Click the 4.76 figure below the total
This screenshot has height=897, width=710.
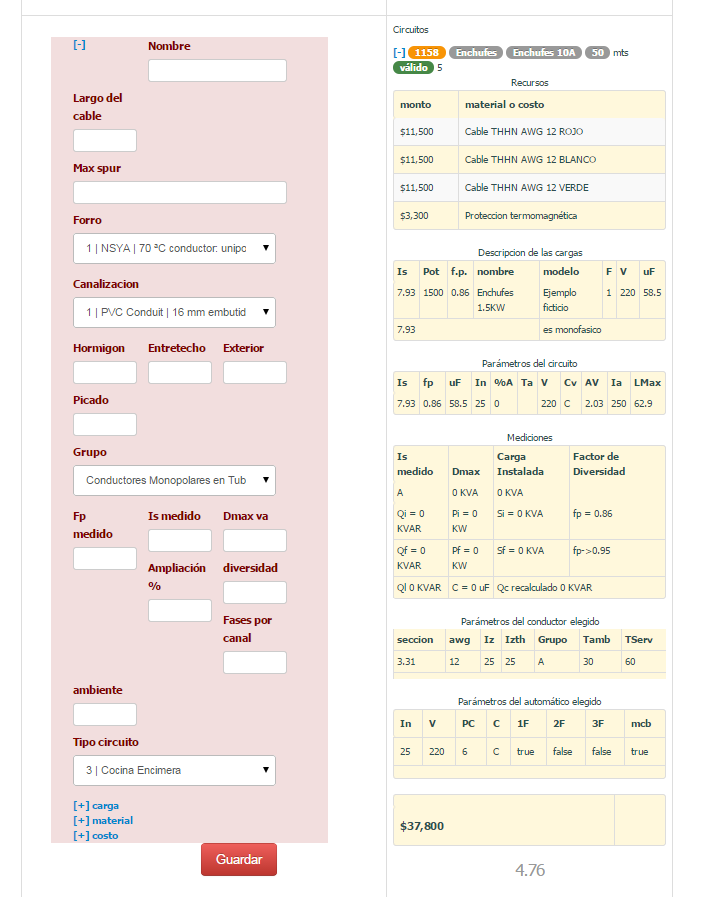point(530,870)
